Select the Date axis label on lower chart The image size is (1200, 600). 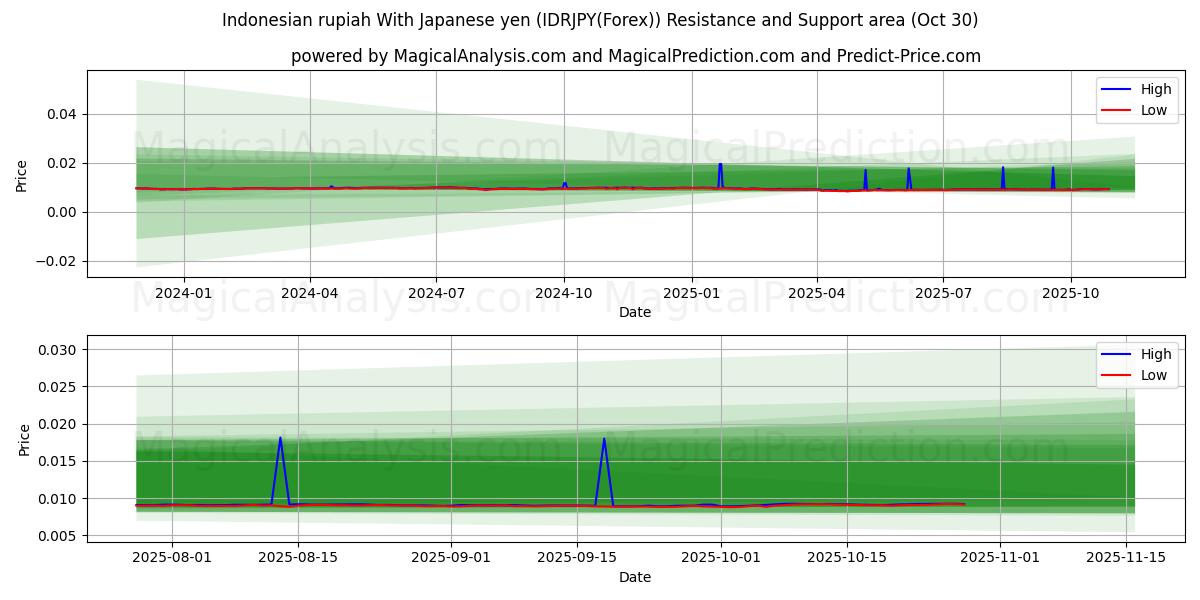click(x=637, y=576)
